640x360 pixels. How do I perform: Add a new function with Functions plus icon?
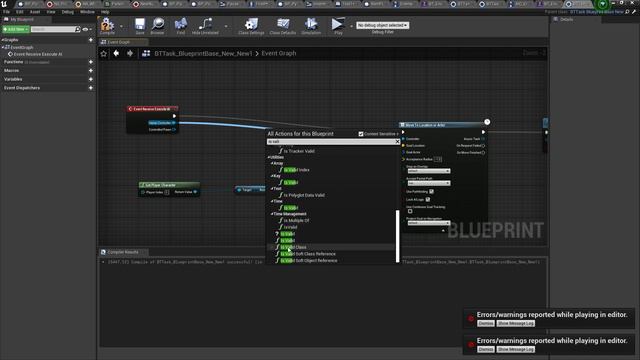91,62
